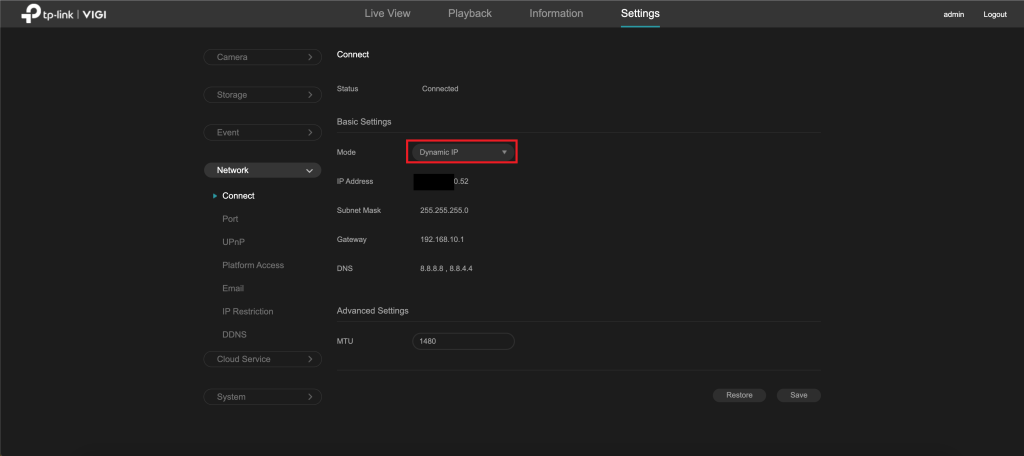Collapse the Network settings section
This screenshot has width=1024, height=456.
[263, 171]
